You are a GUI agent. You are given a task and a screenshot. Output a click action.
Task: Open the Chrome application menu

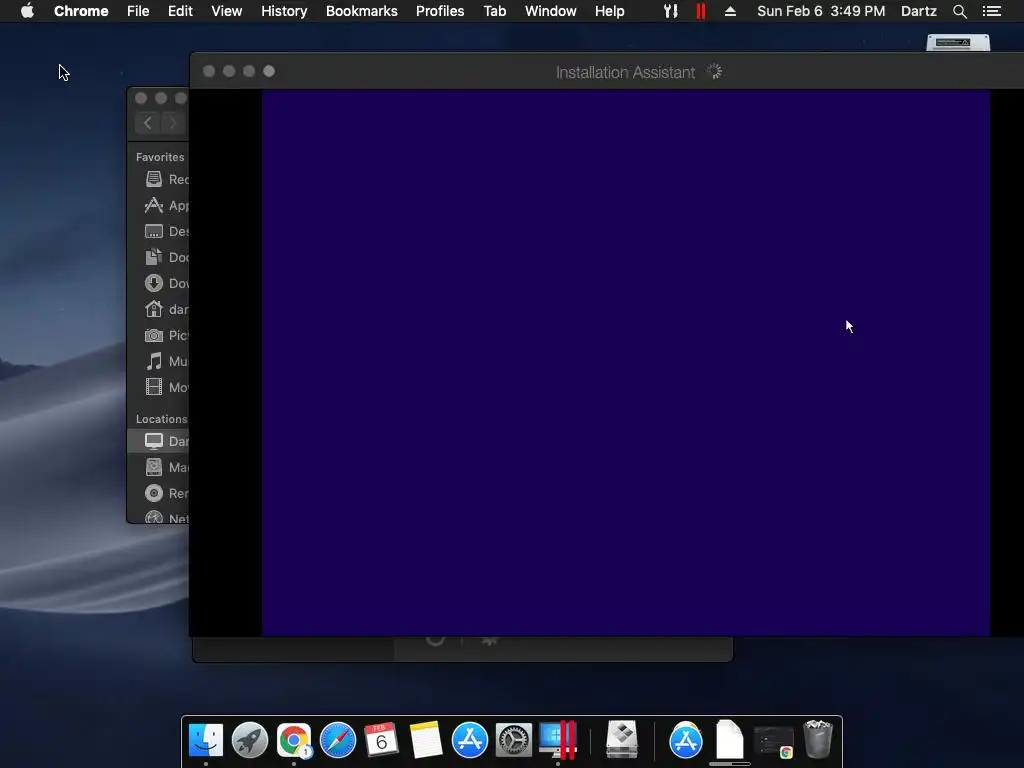click(x=81, y=11)
